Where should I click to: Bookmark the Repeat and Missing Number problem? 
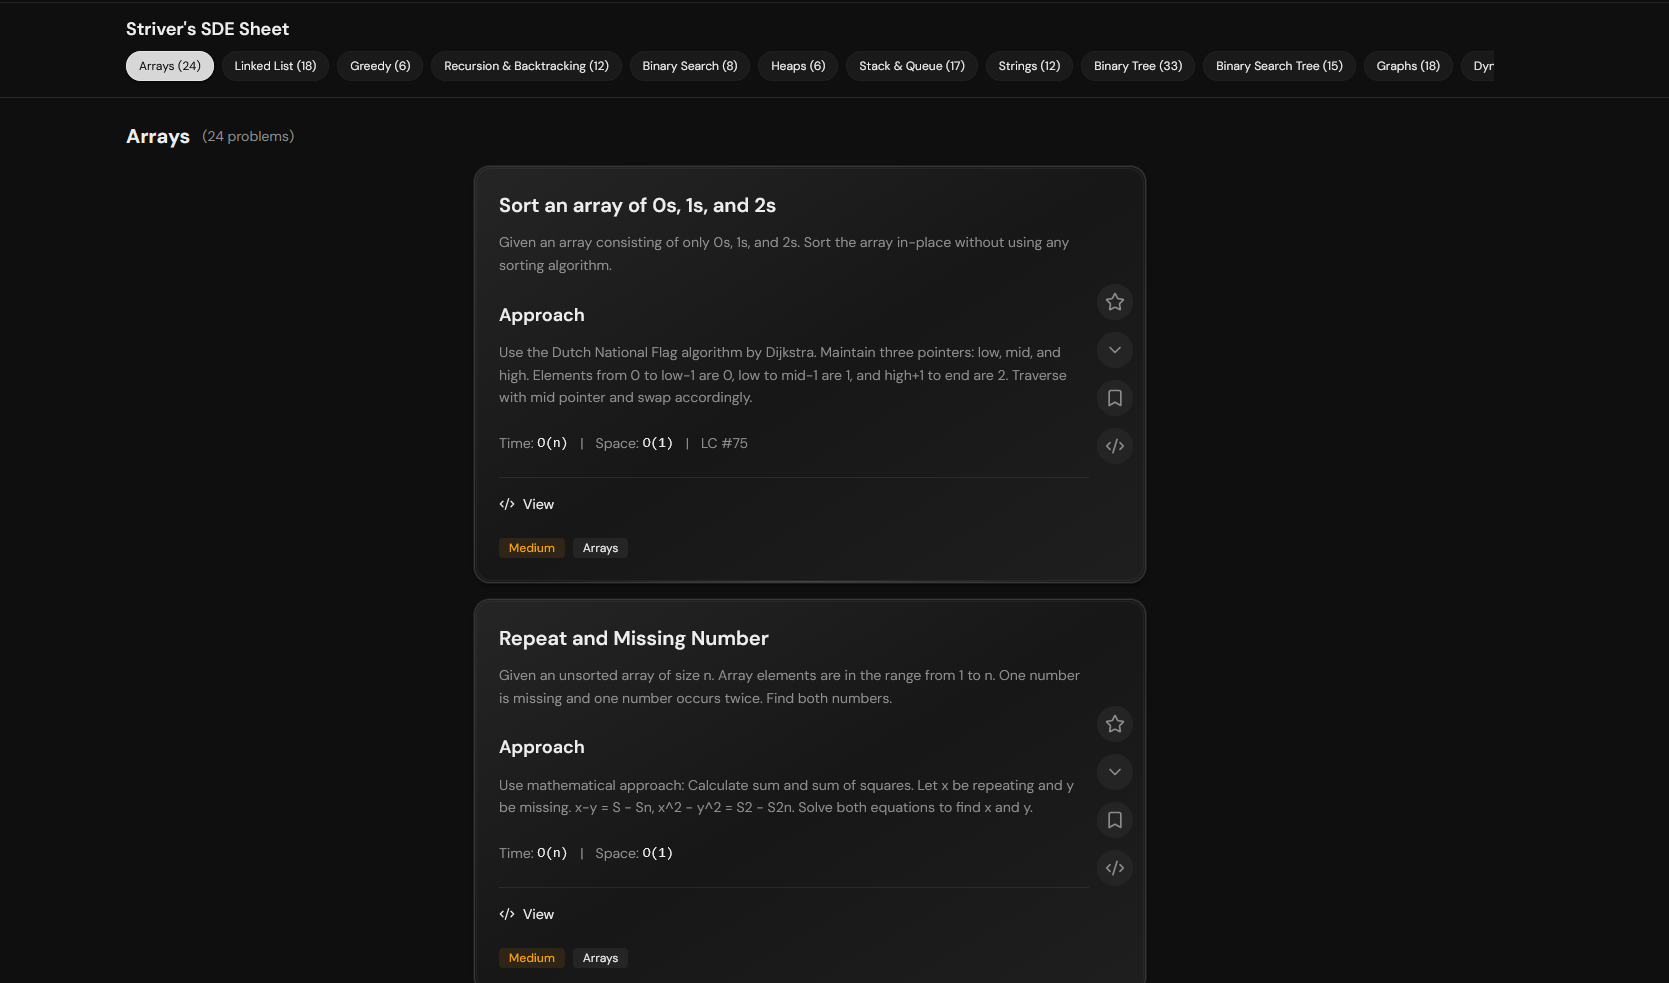tap(1115, 820)
